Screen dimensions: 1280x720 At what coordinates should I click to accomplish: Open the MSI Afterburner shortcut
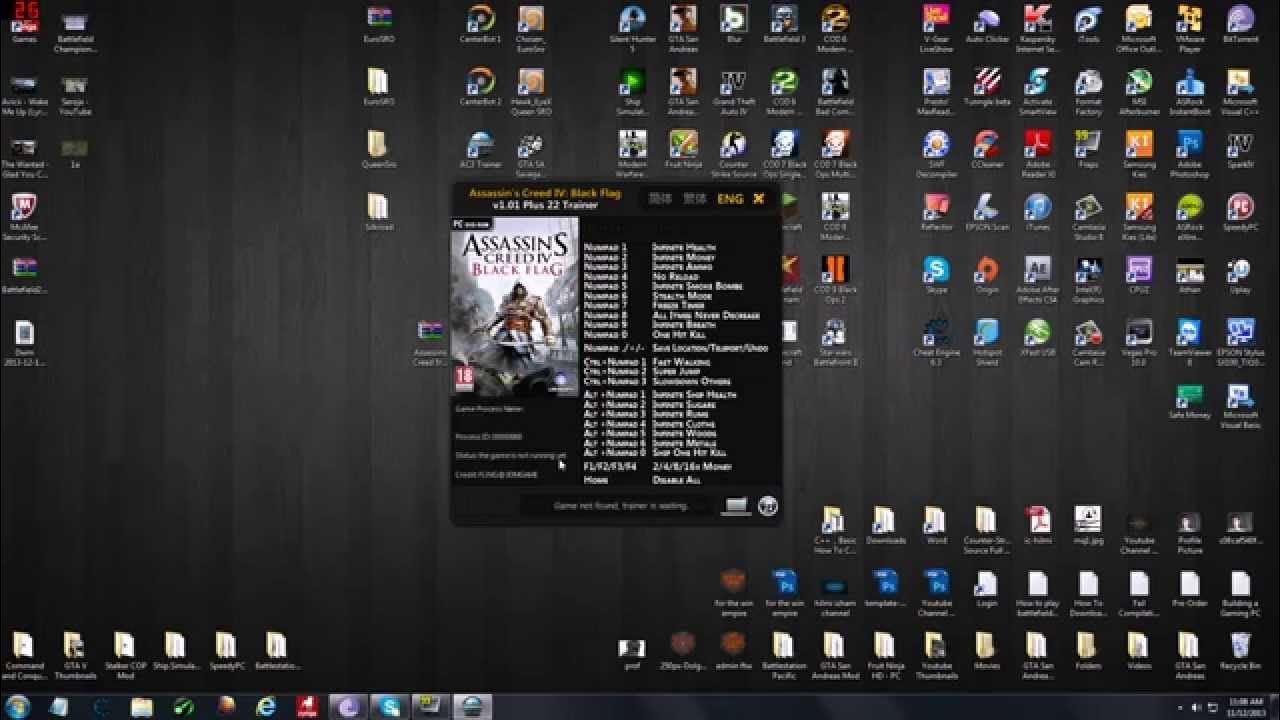click(1139, 91)
